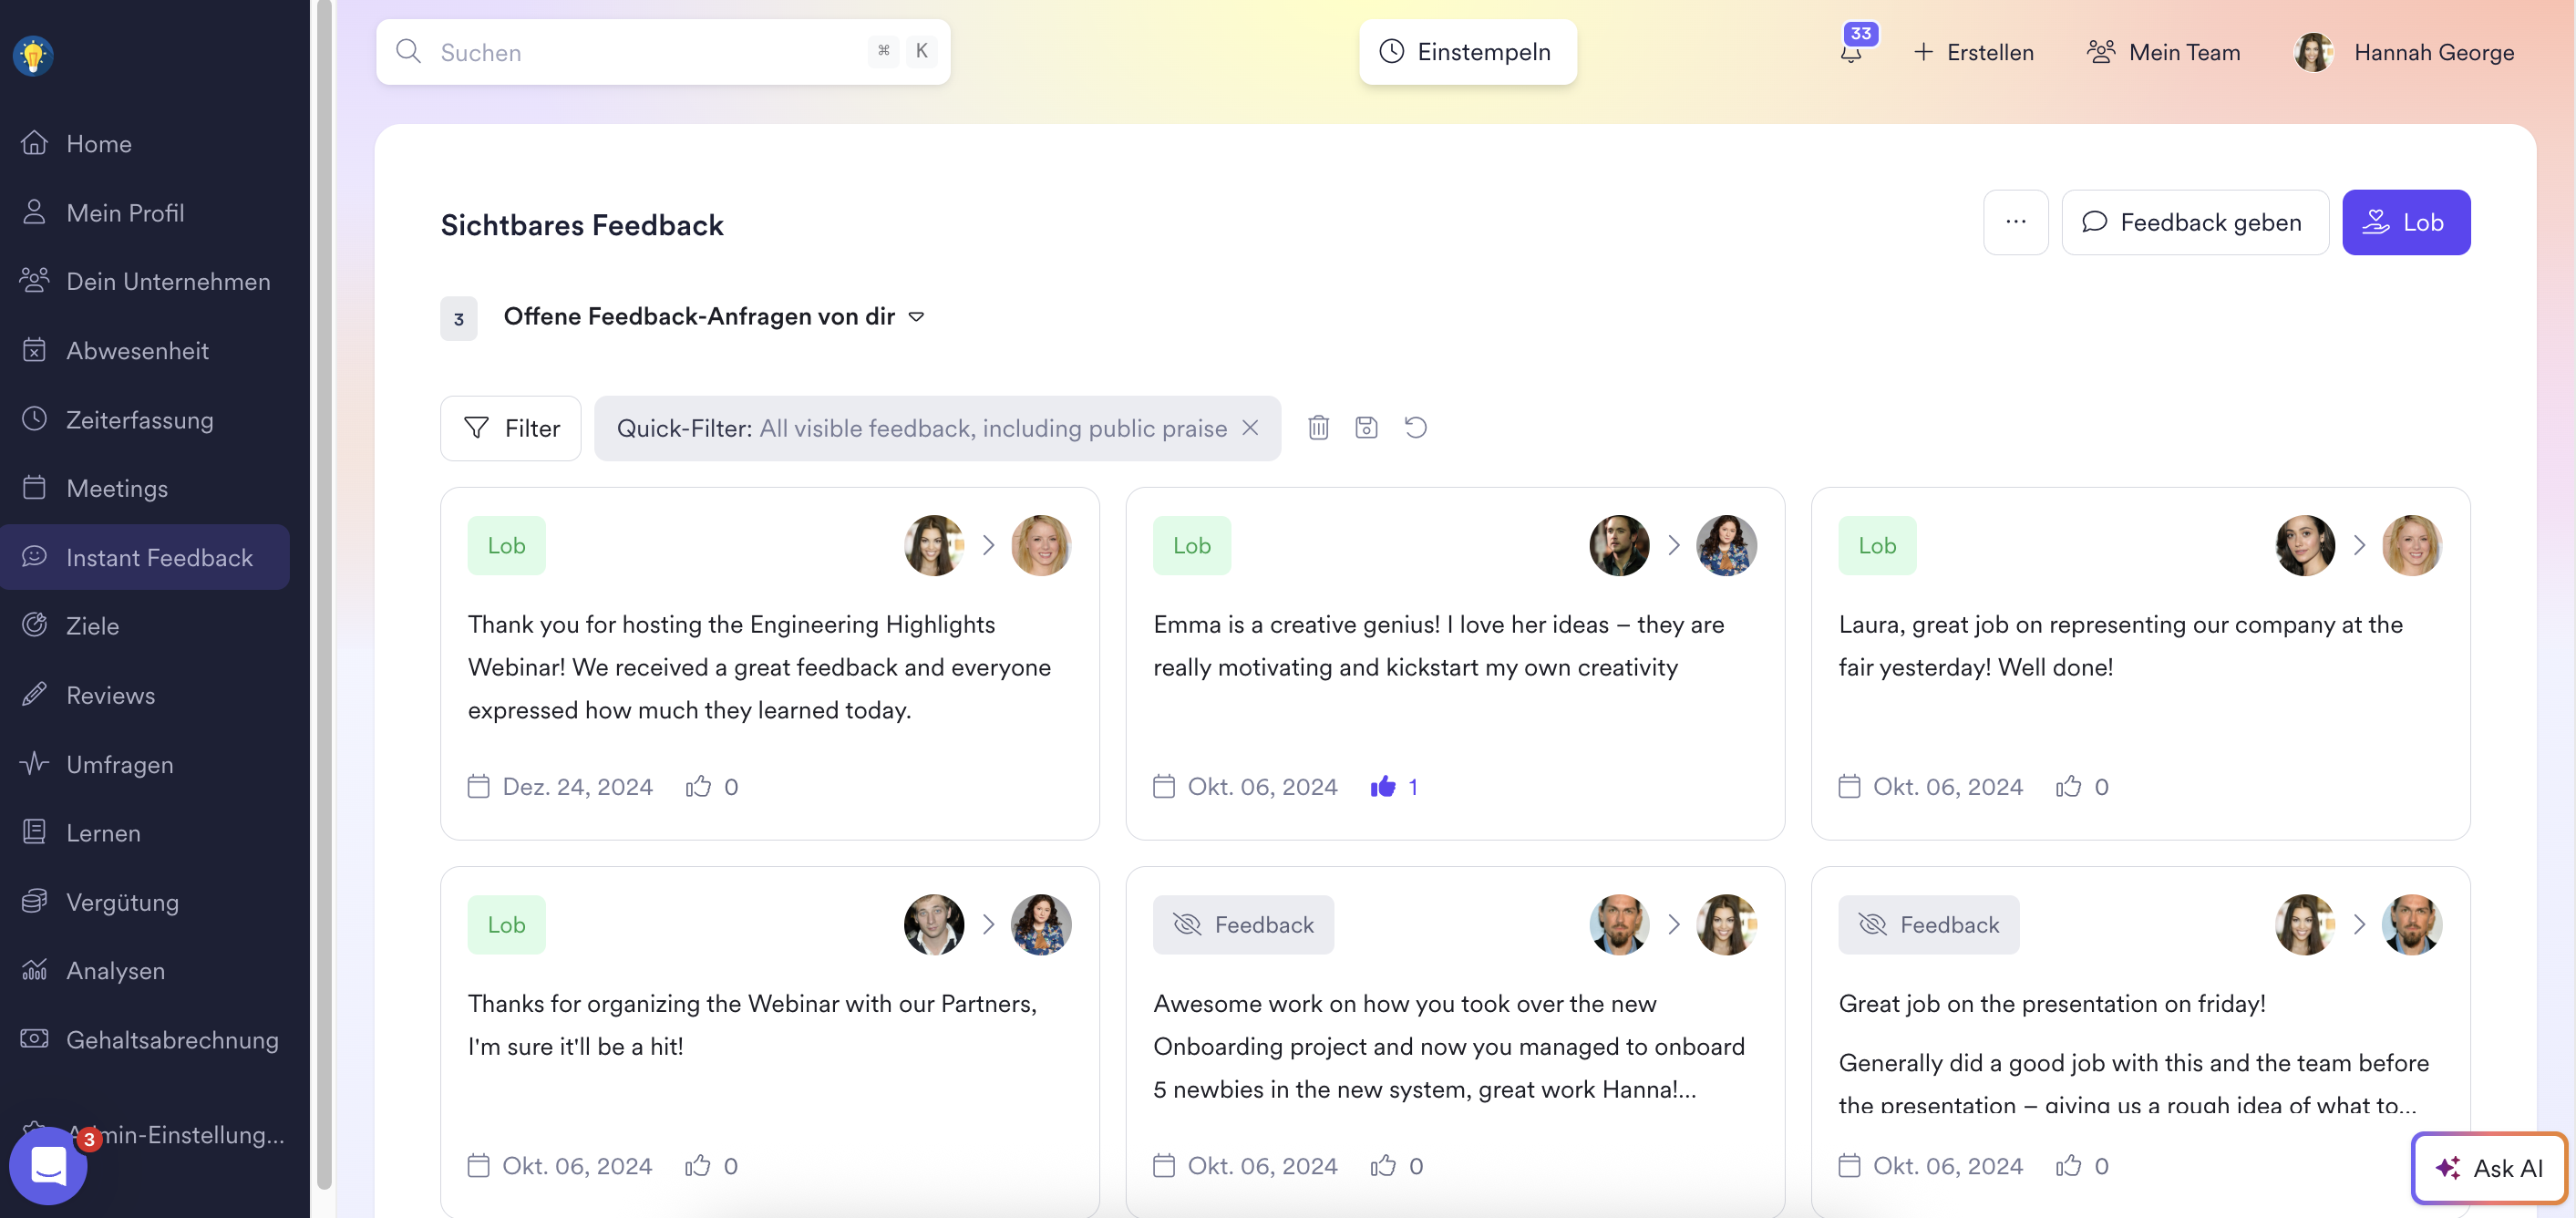Click the reset filter arrow icon

[1415, 428]
